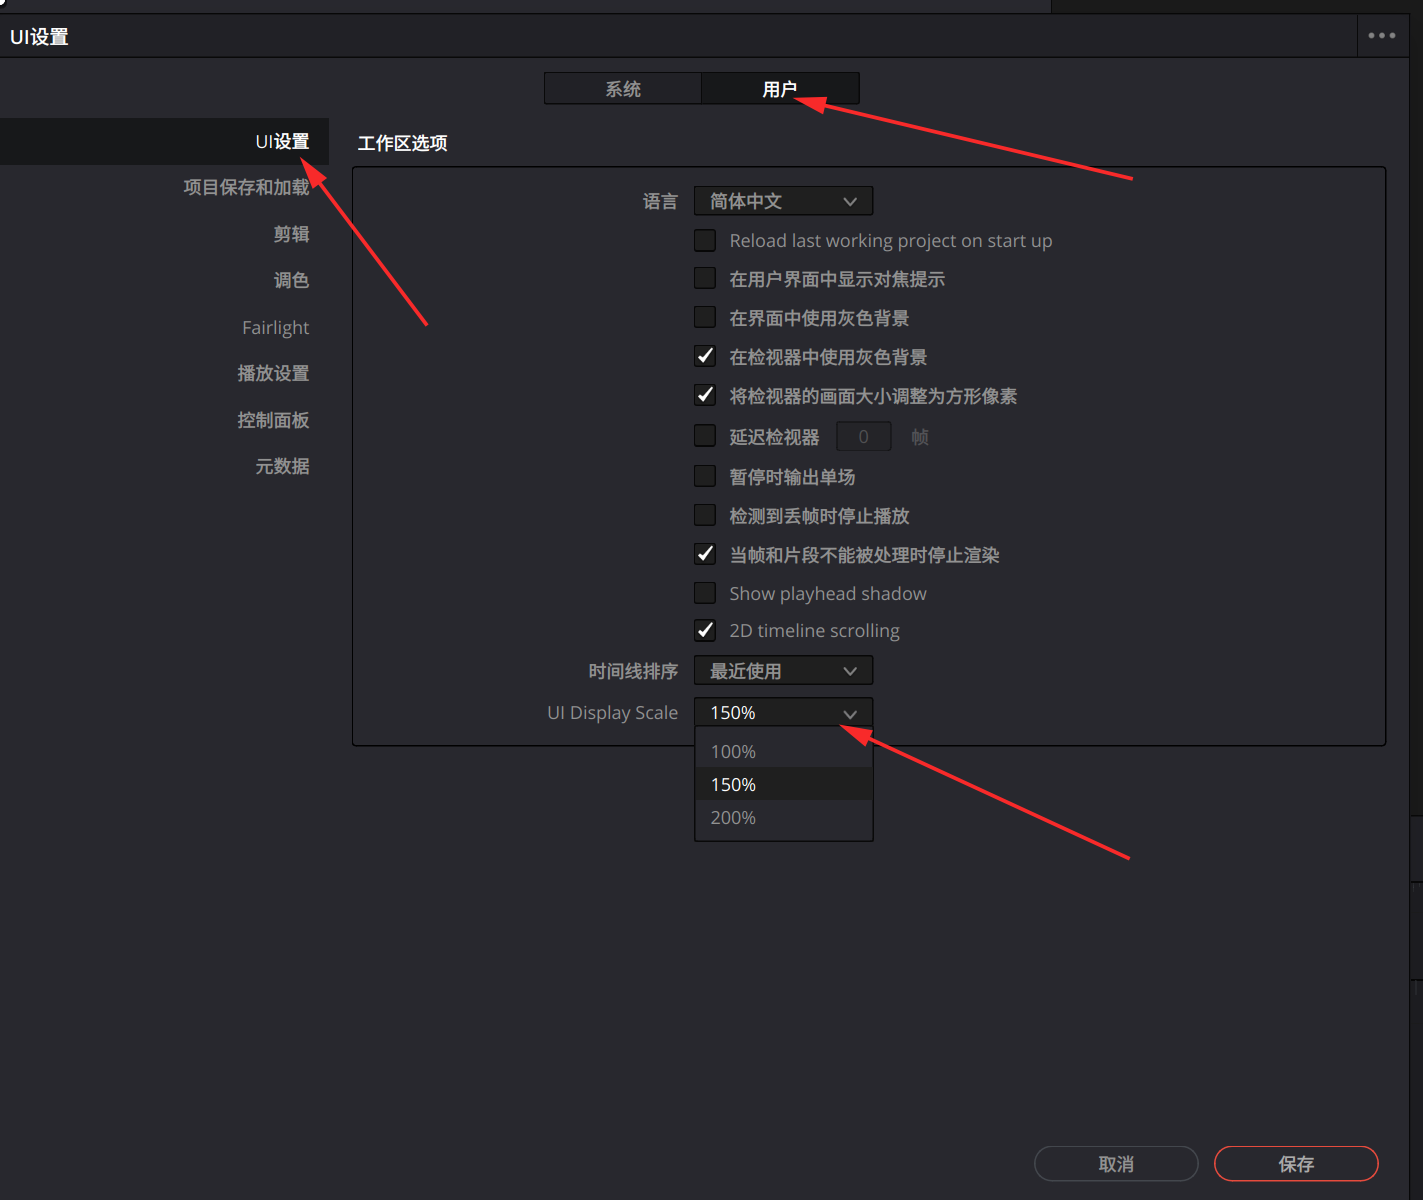Viewport: 1423px width, 1200px height.
Task: Open the 时间线排序 dropdown
Action: (783, 670)
